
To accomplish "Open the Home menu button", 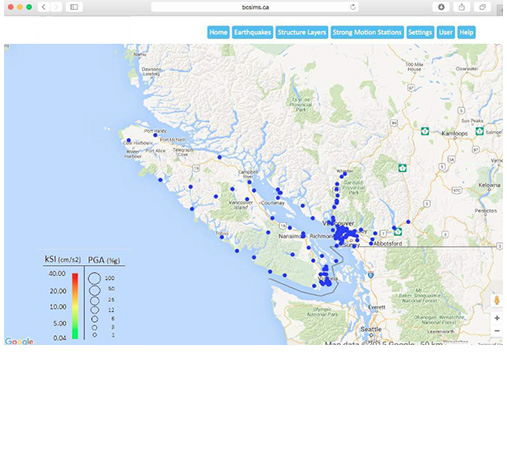I will pos(218,32).
